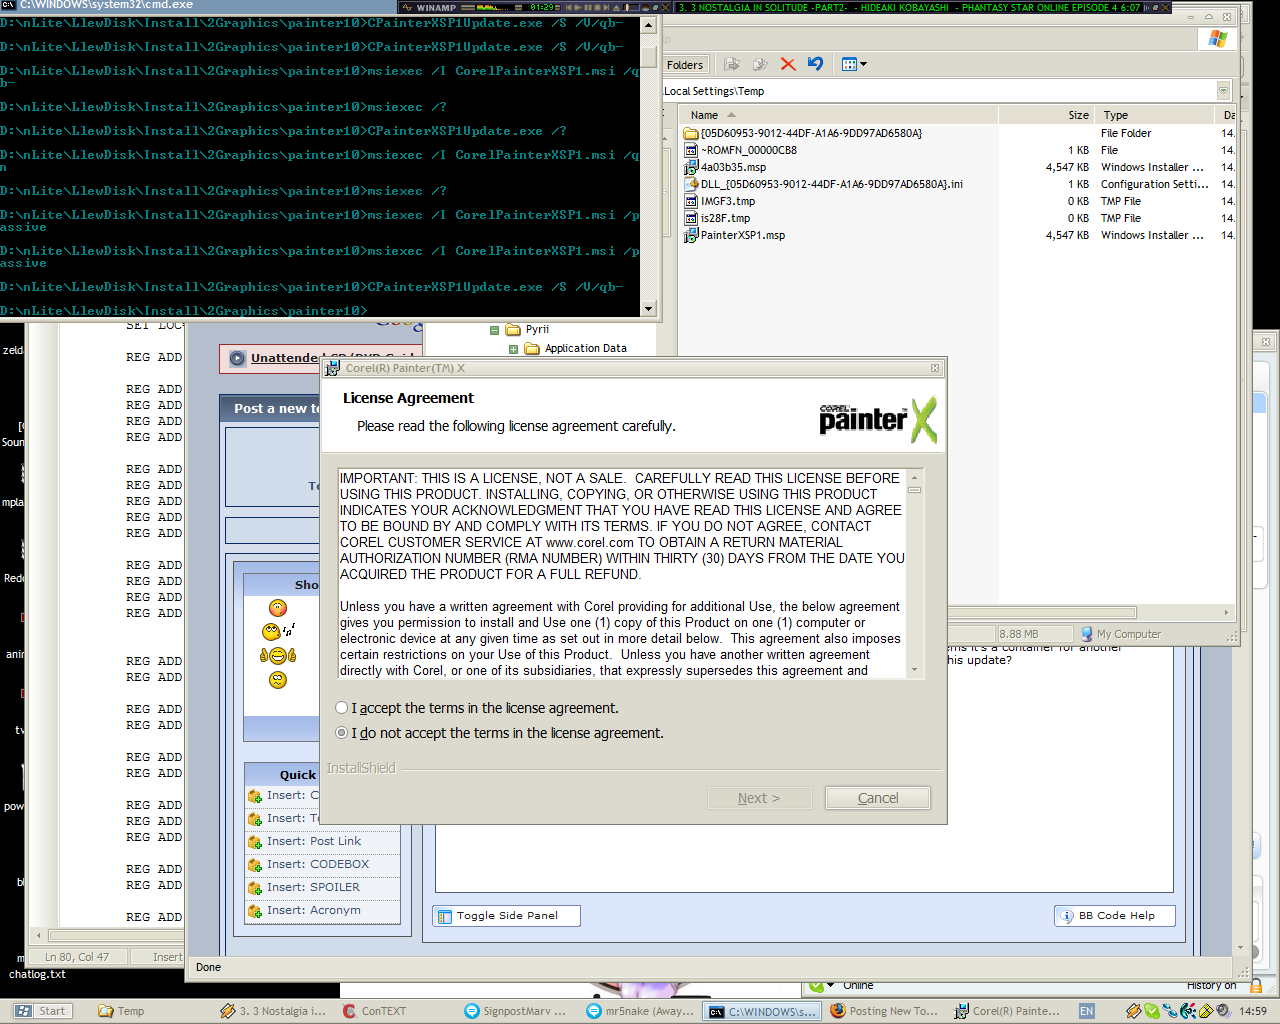
Task: Click the chatlog.txt desktop icon label
Action: (x=37, y=974)
